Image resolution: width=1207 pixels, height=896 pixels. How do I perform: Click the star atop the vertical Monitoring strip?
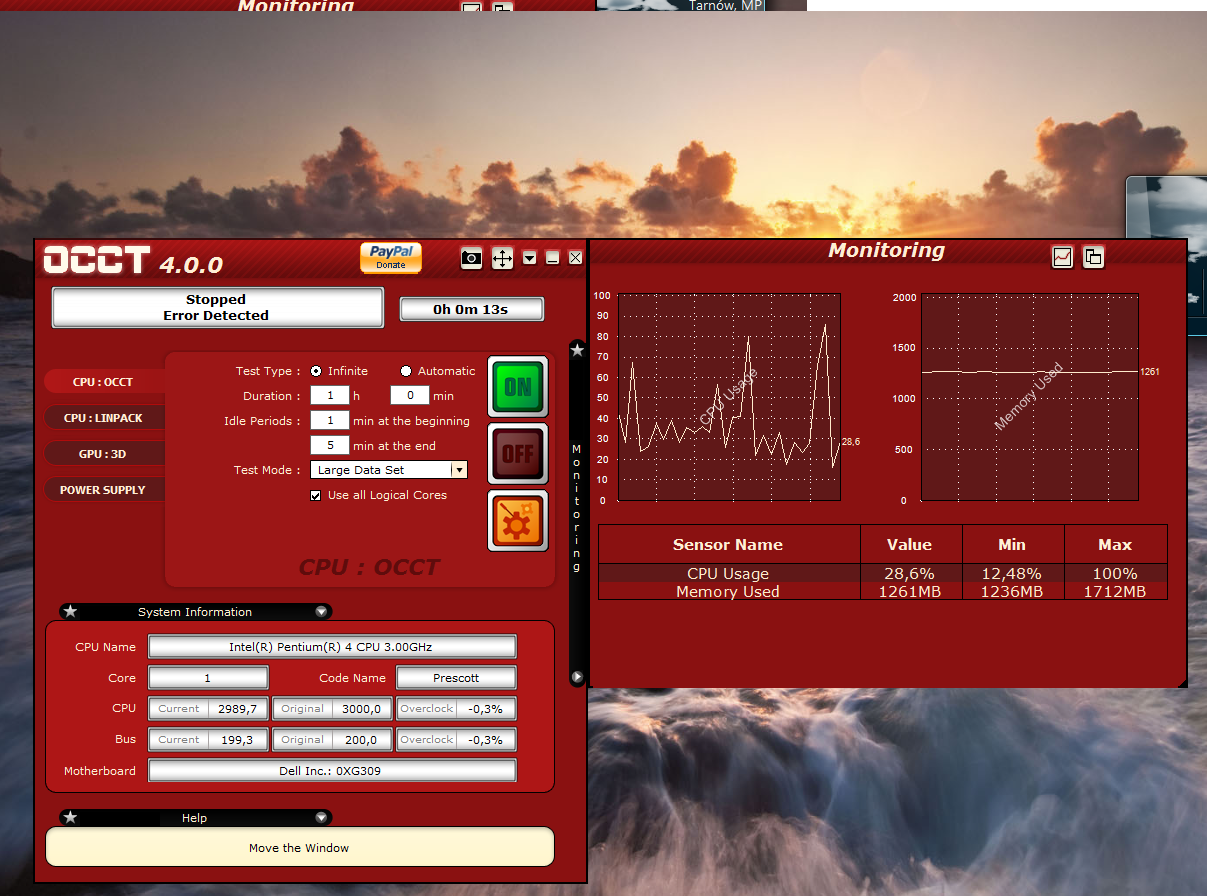click(577, 350)
